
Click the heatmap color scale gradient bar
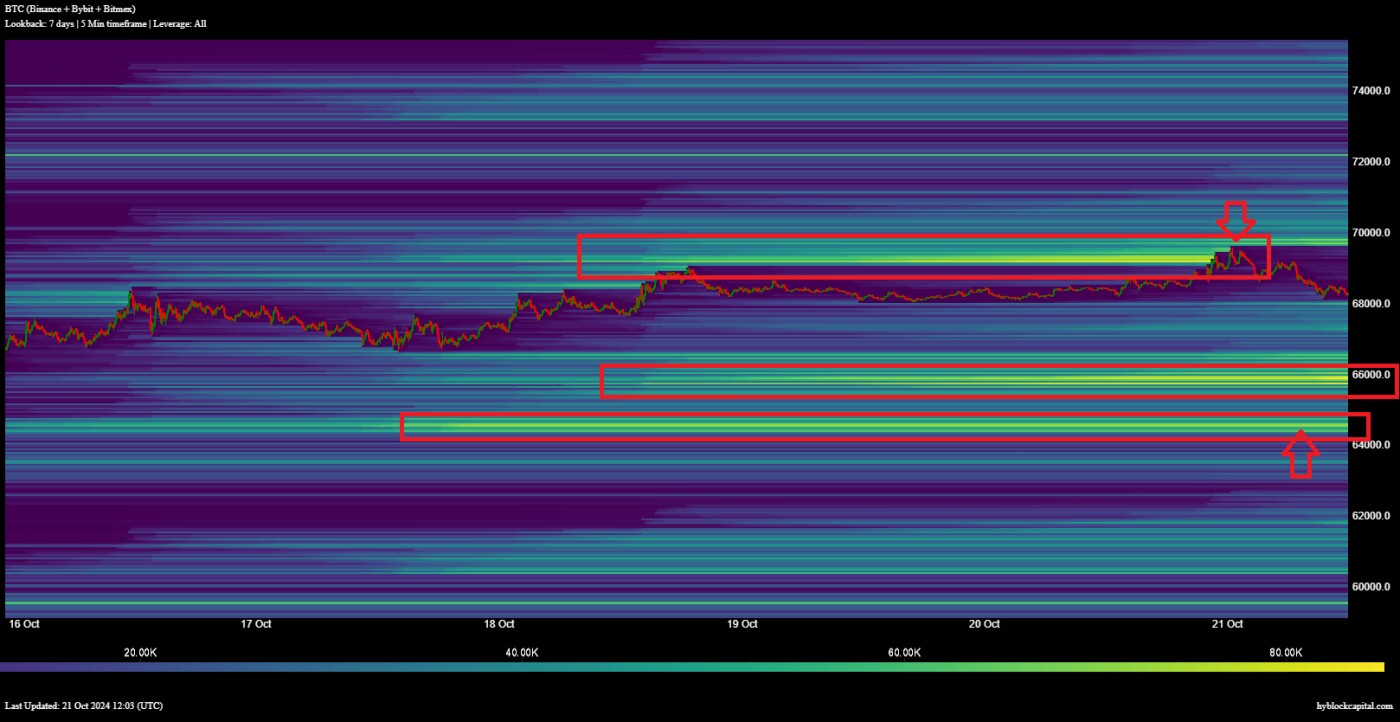692,666
